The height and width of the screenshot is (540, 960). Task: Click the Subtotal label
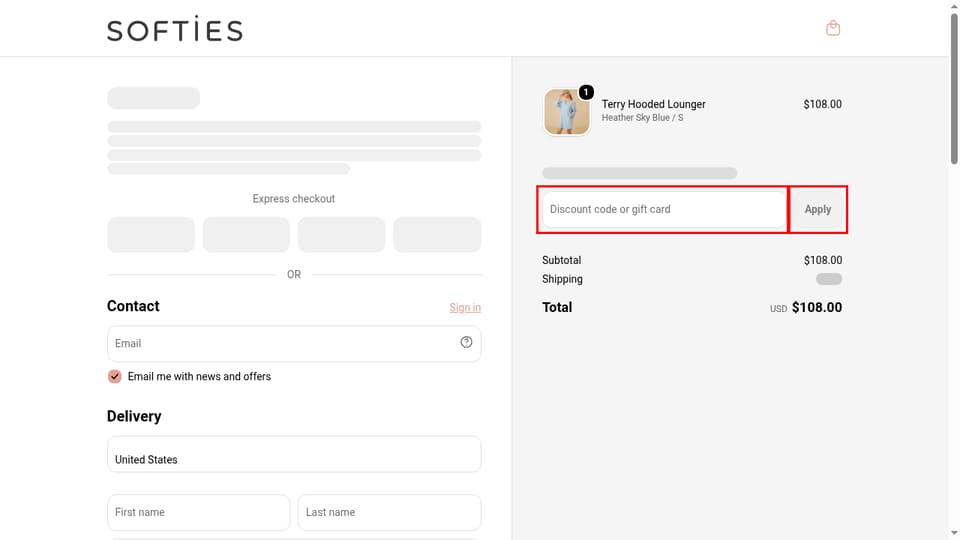[561, 260]
